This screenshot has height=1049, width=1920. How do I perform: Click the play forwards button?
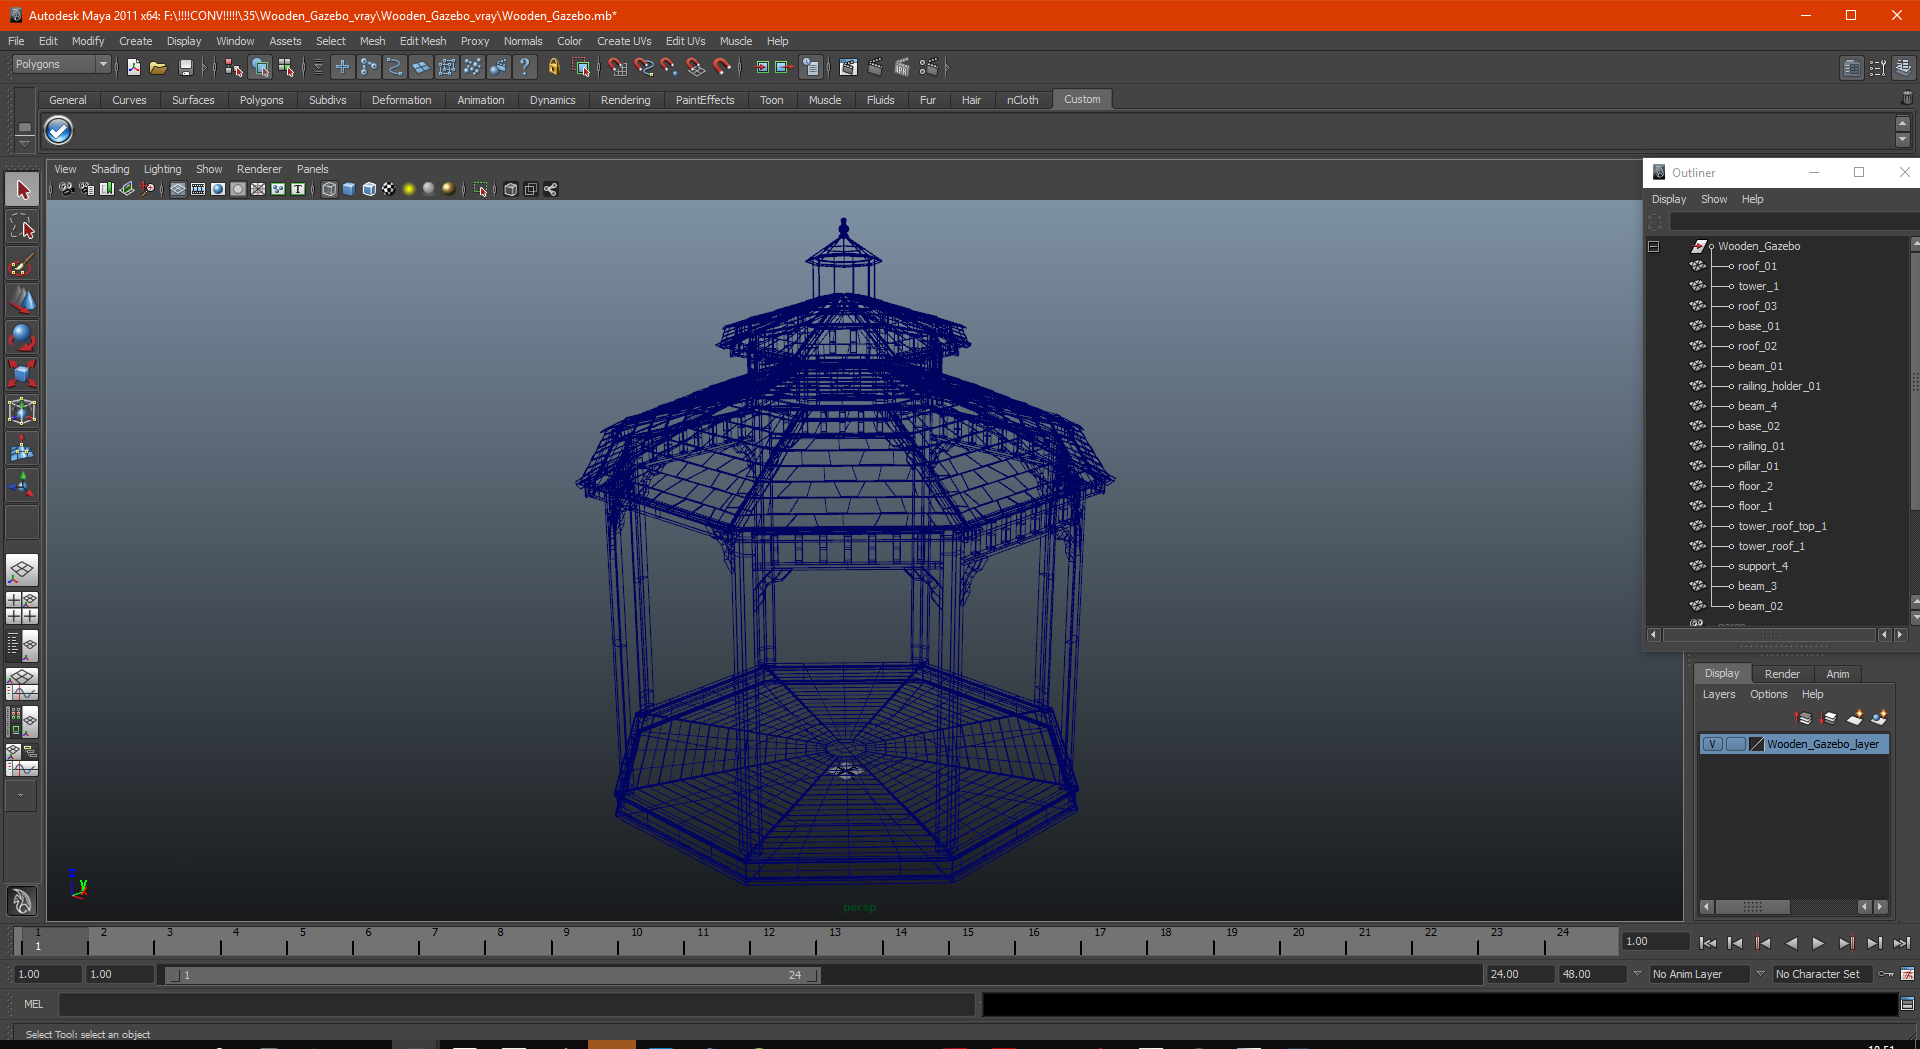(x=1818, y=943)
